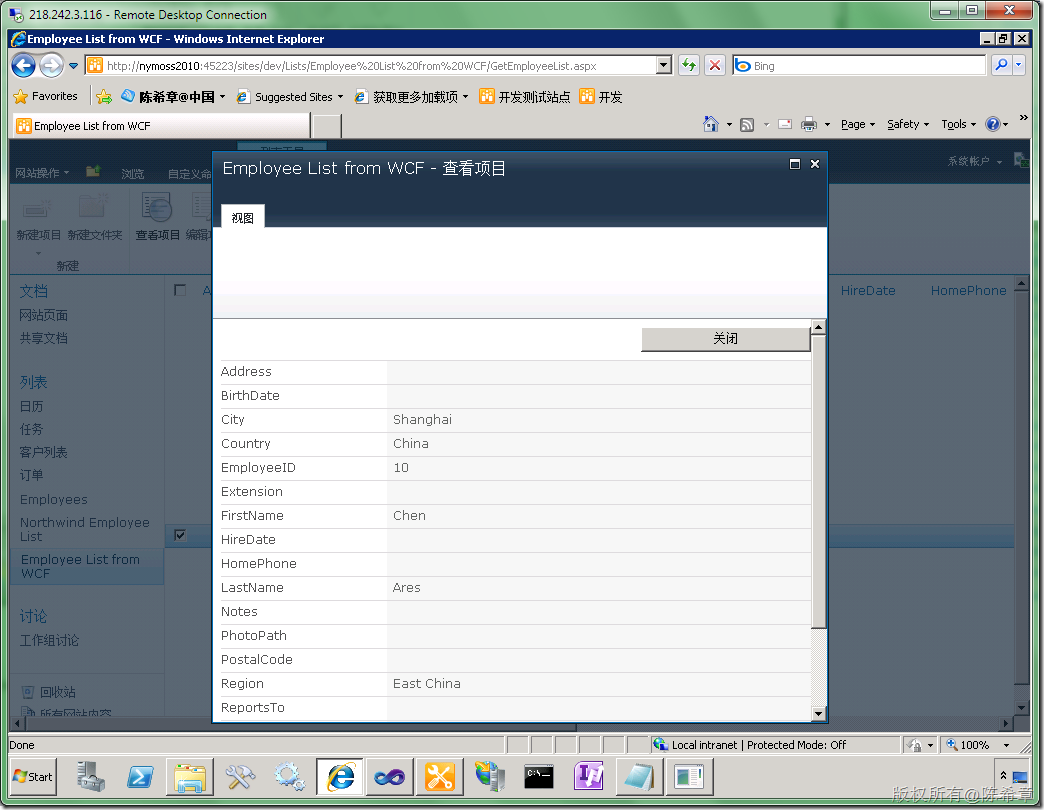Click the page horizontal scrollbar right arrow
Viewport: 1044px width, 810px height.
(x=1007, y=723)
